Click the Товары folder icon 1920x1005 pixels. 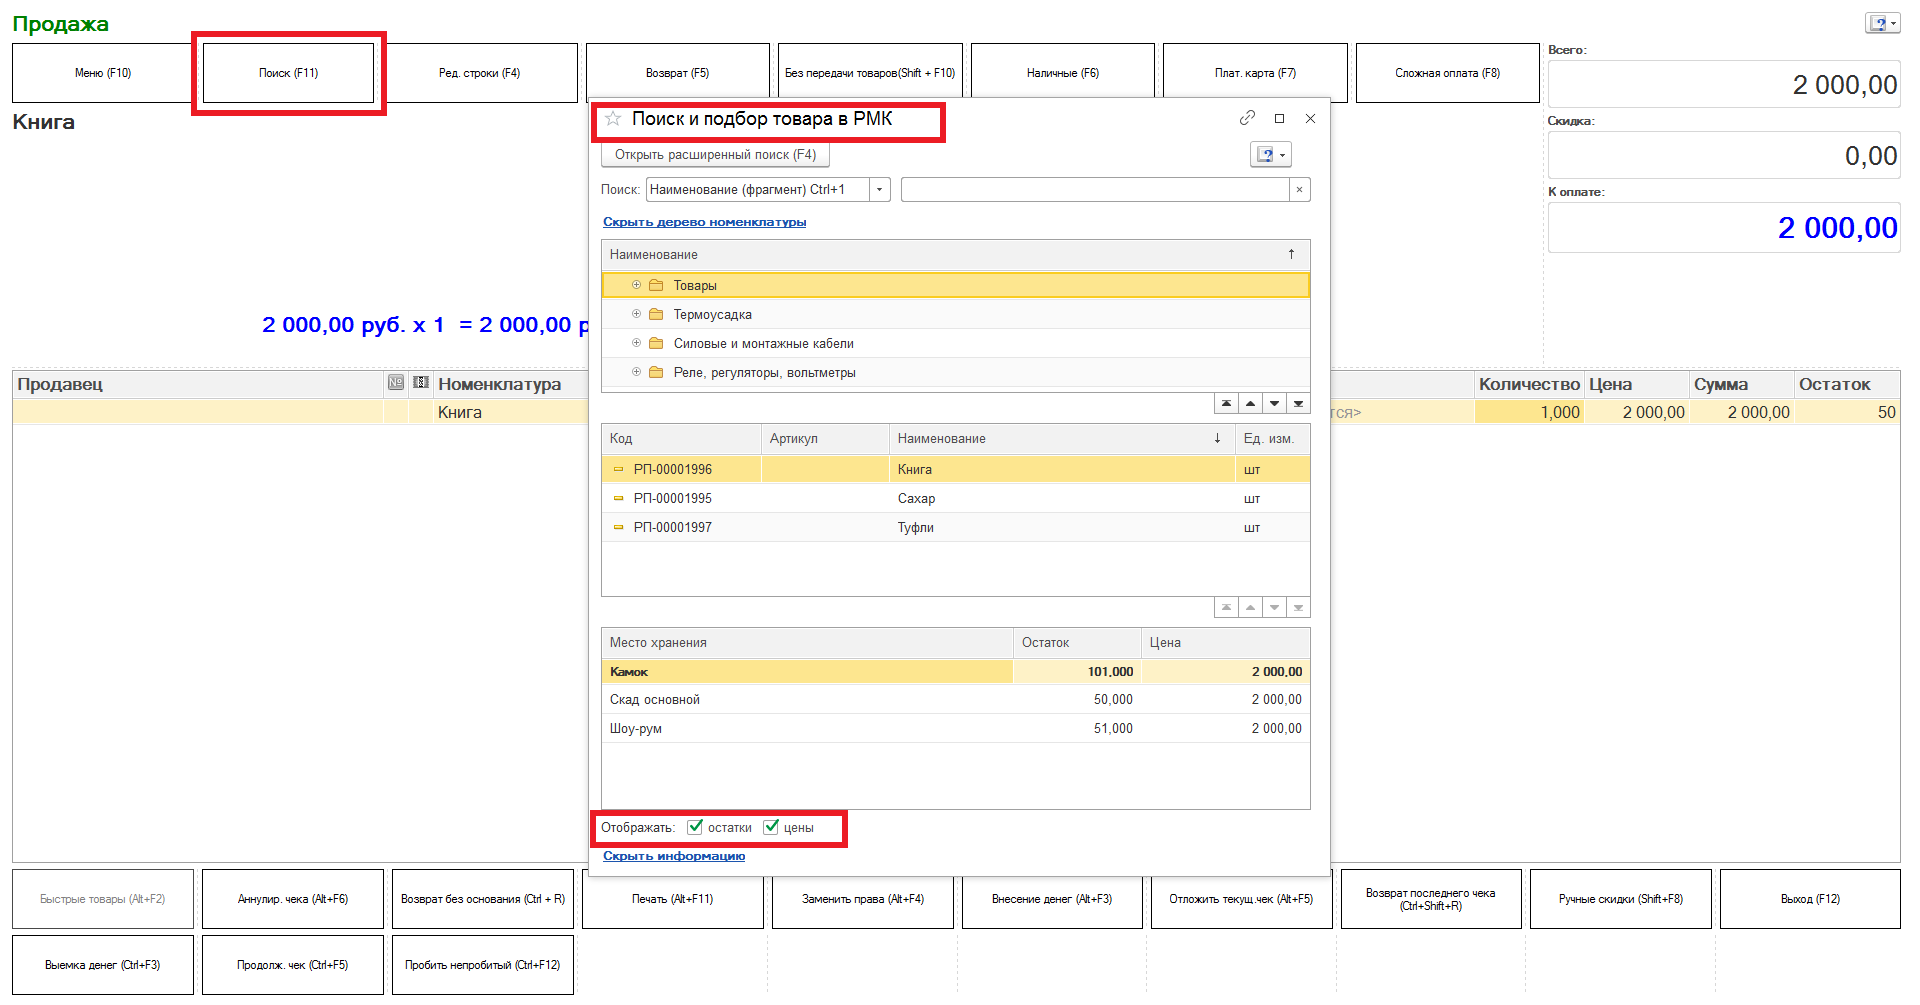tap(656, 286)
